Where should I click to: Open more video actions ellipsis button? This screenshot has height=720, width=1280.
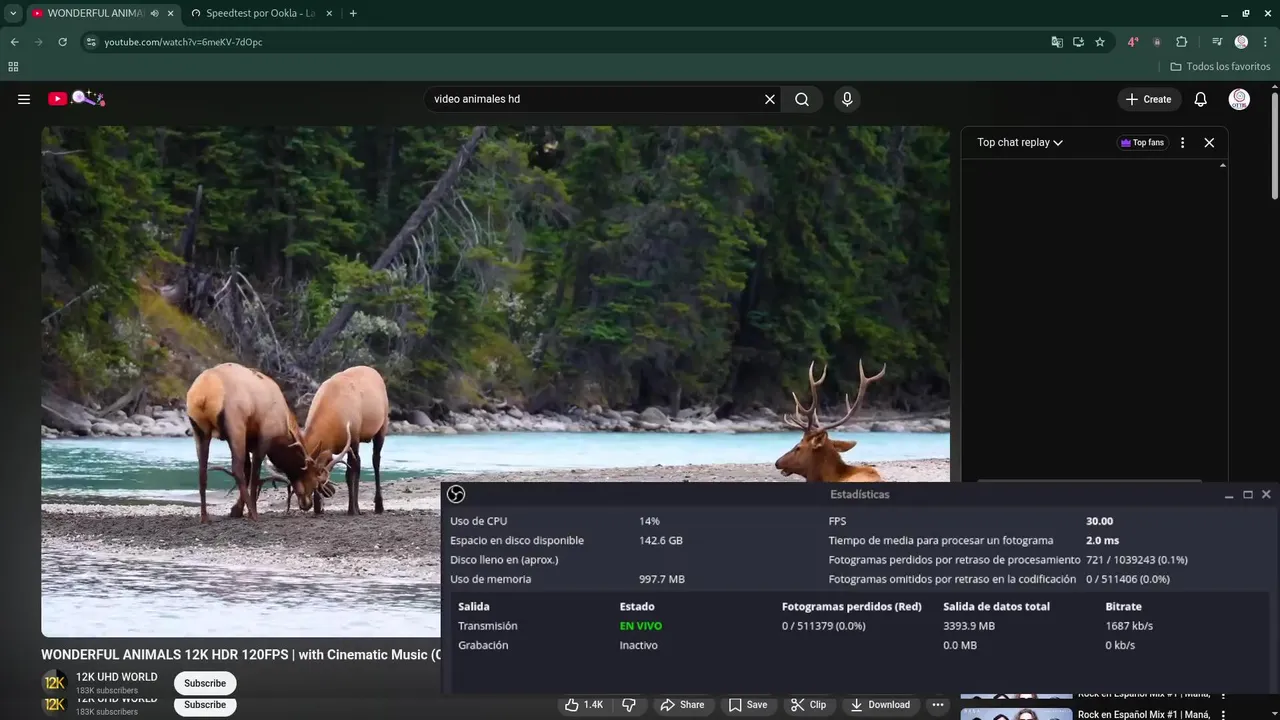(938, 705)
